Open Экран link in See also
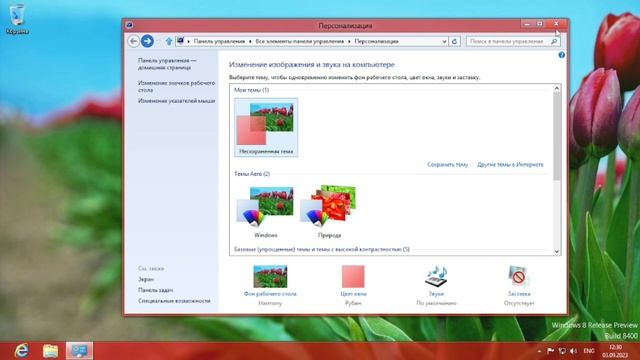The height and width of the screenshot is (360, 640). 146,279
